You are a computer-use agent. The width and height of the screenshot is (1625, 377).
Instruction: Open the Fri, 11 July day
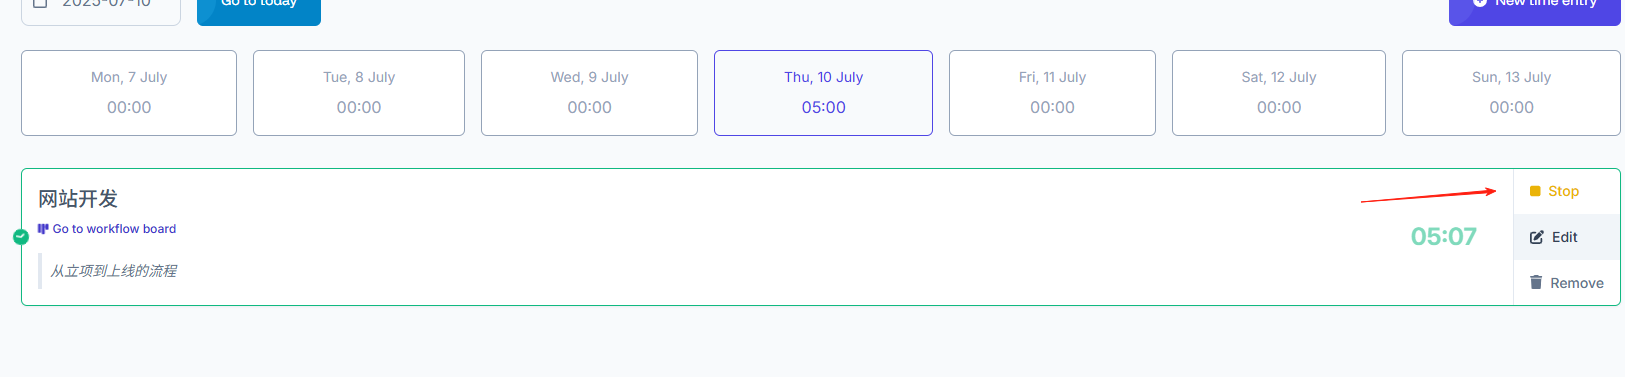coord(1052,93)
